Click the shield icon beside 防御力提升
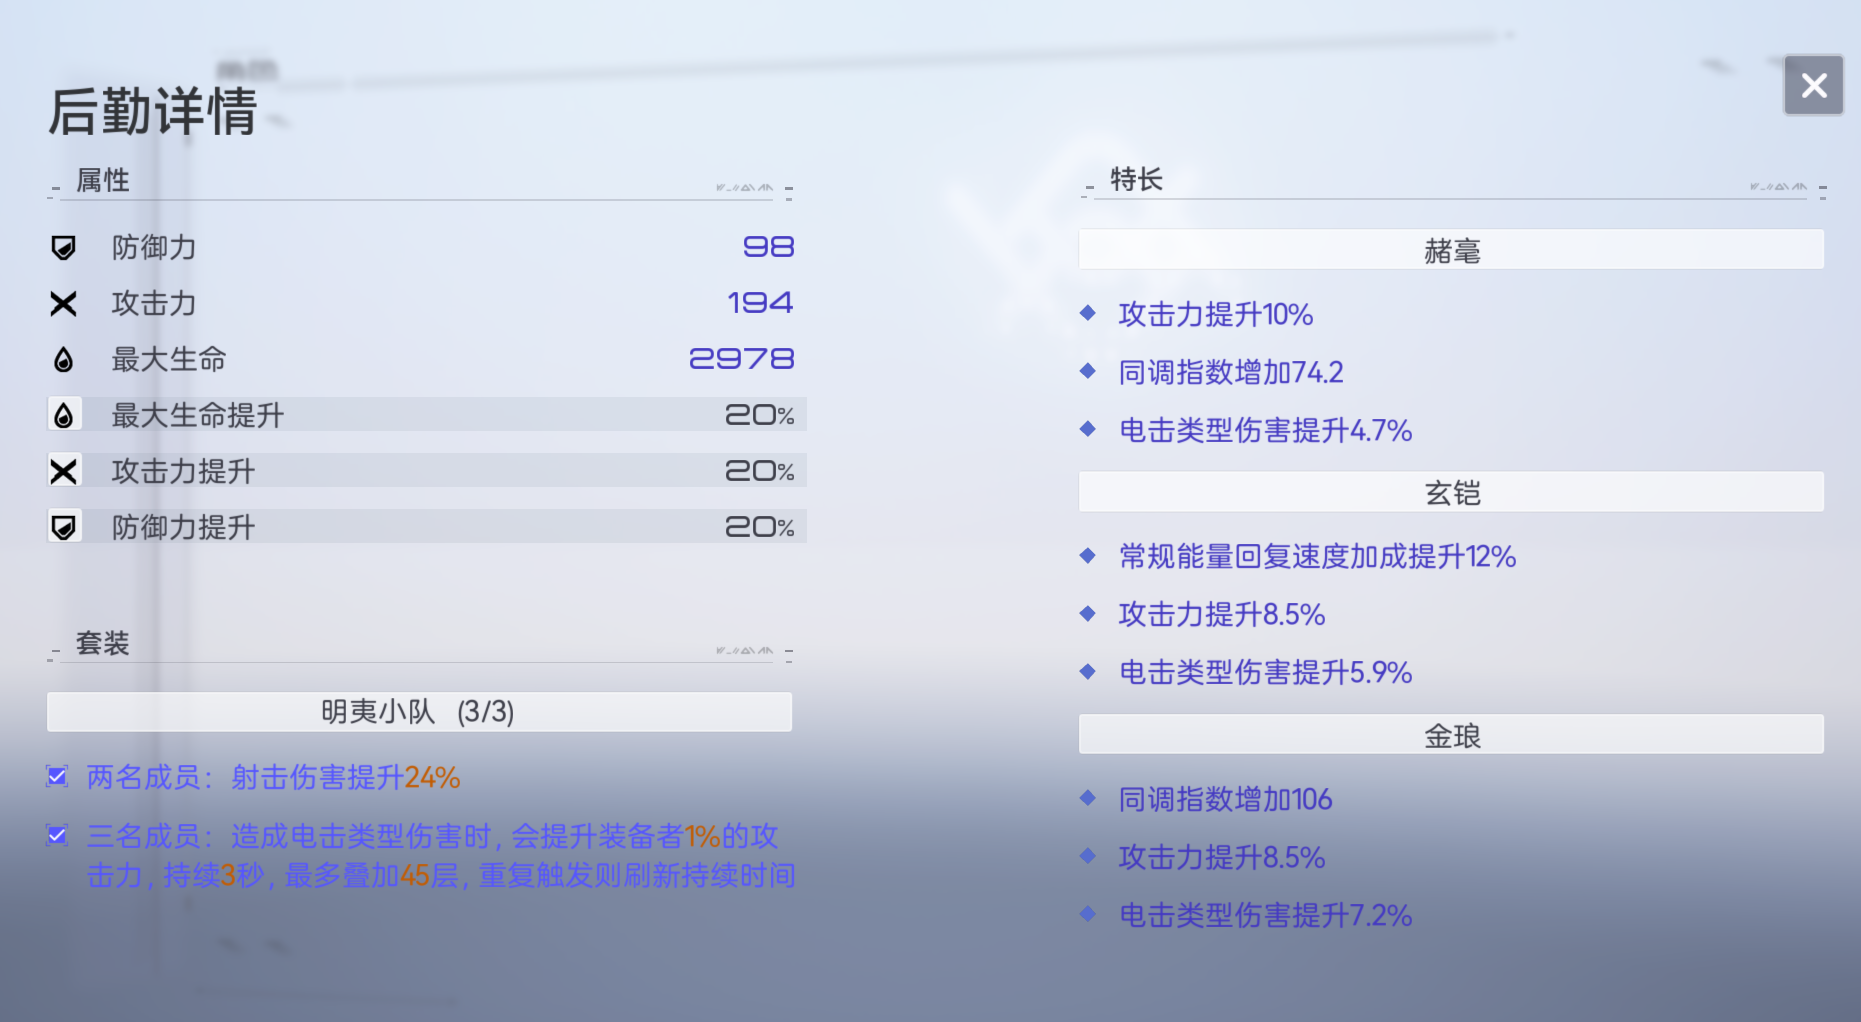Viewport: 1861px width, 1022px height. click(64, 527)
